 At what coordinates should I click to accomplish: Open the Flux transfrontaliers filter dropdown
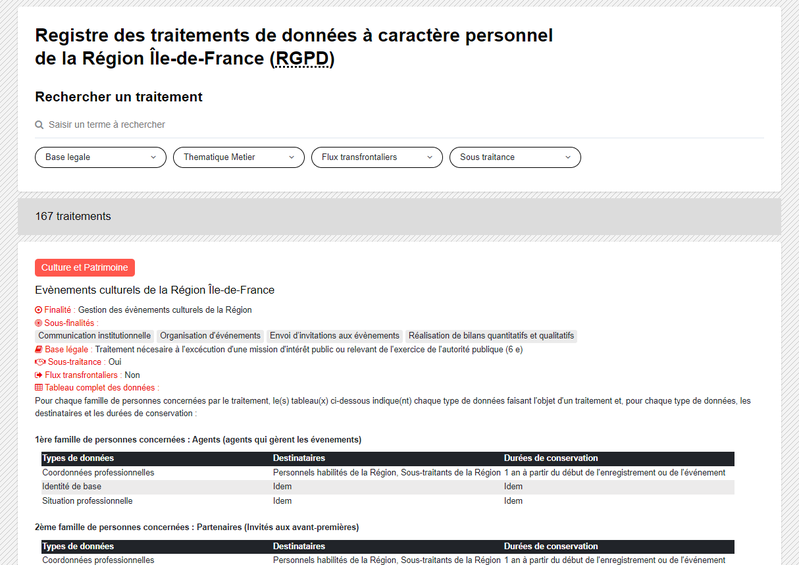coord(377,157)
